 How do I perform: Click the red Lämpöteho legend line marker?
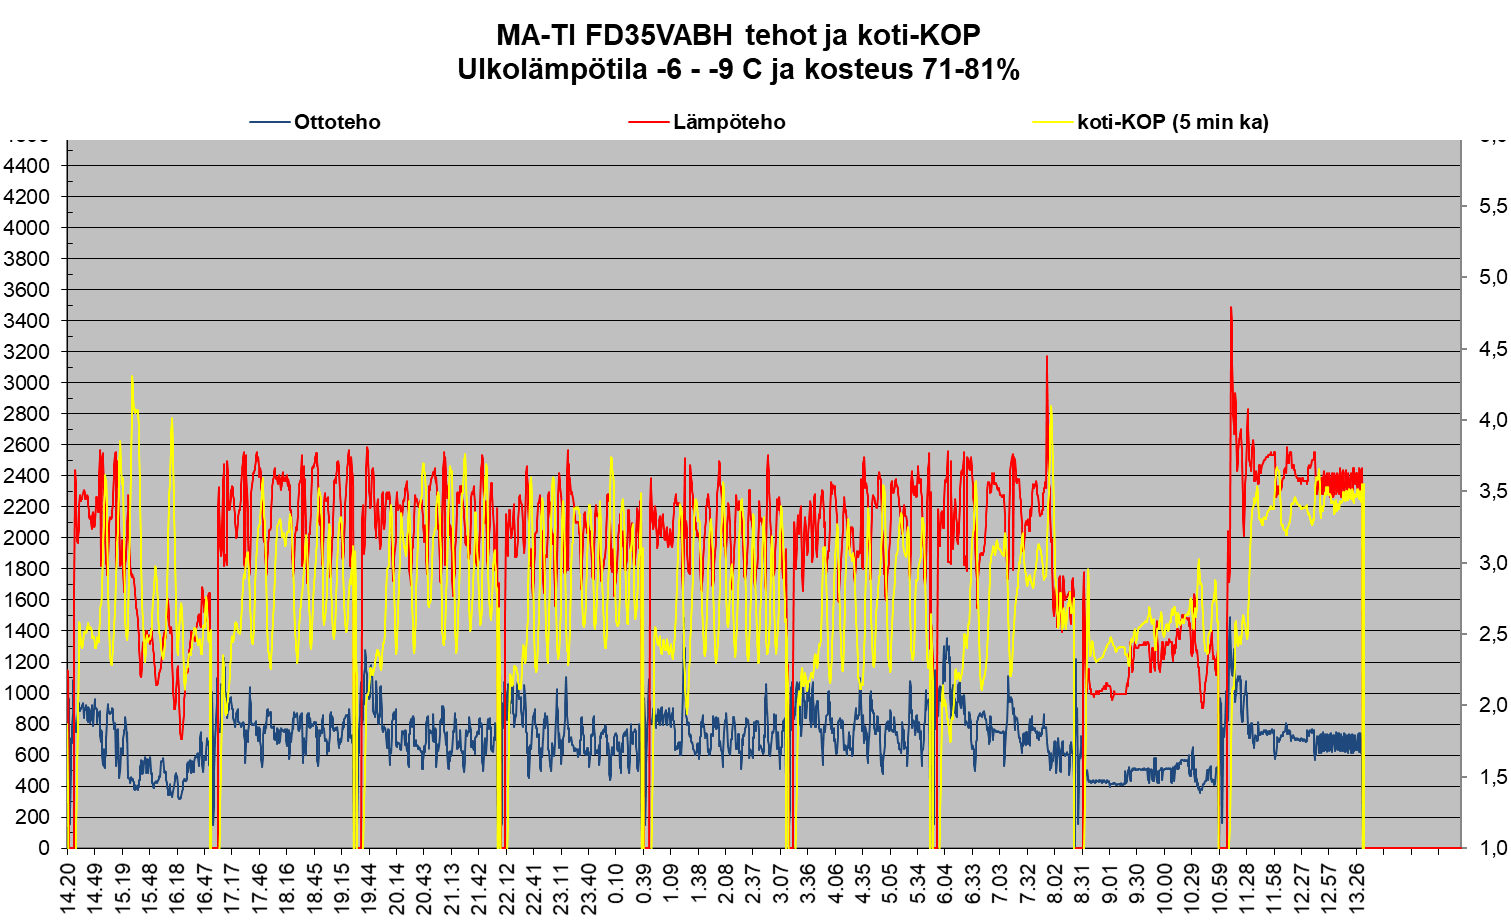point(648,123)
